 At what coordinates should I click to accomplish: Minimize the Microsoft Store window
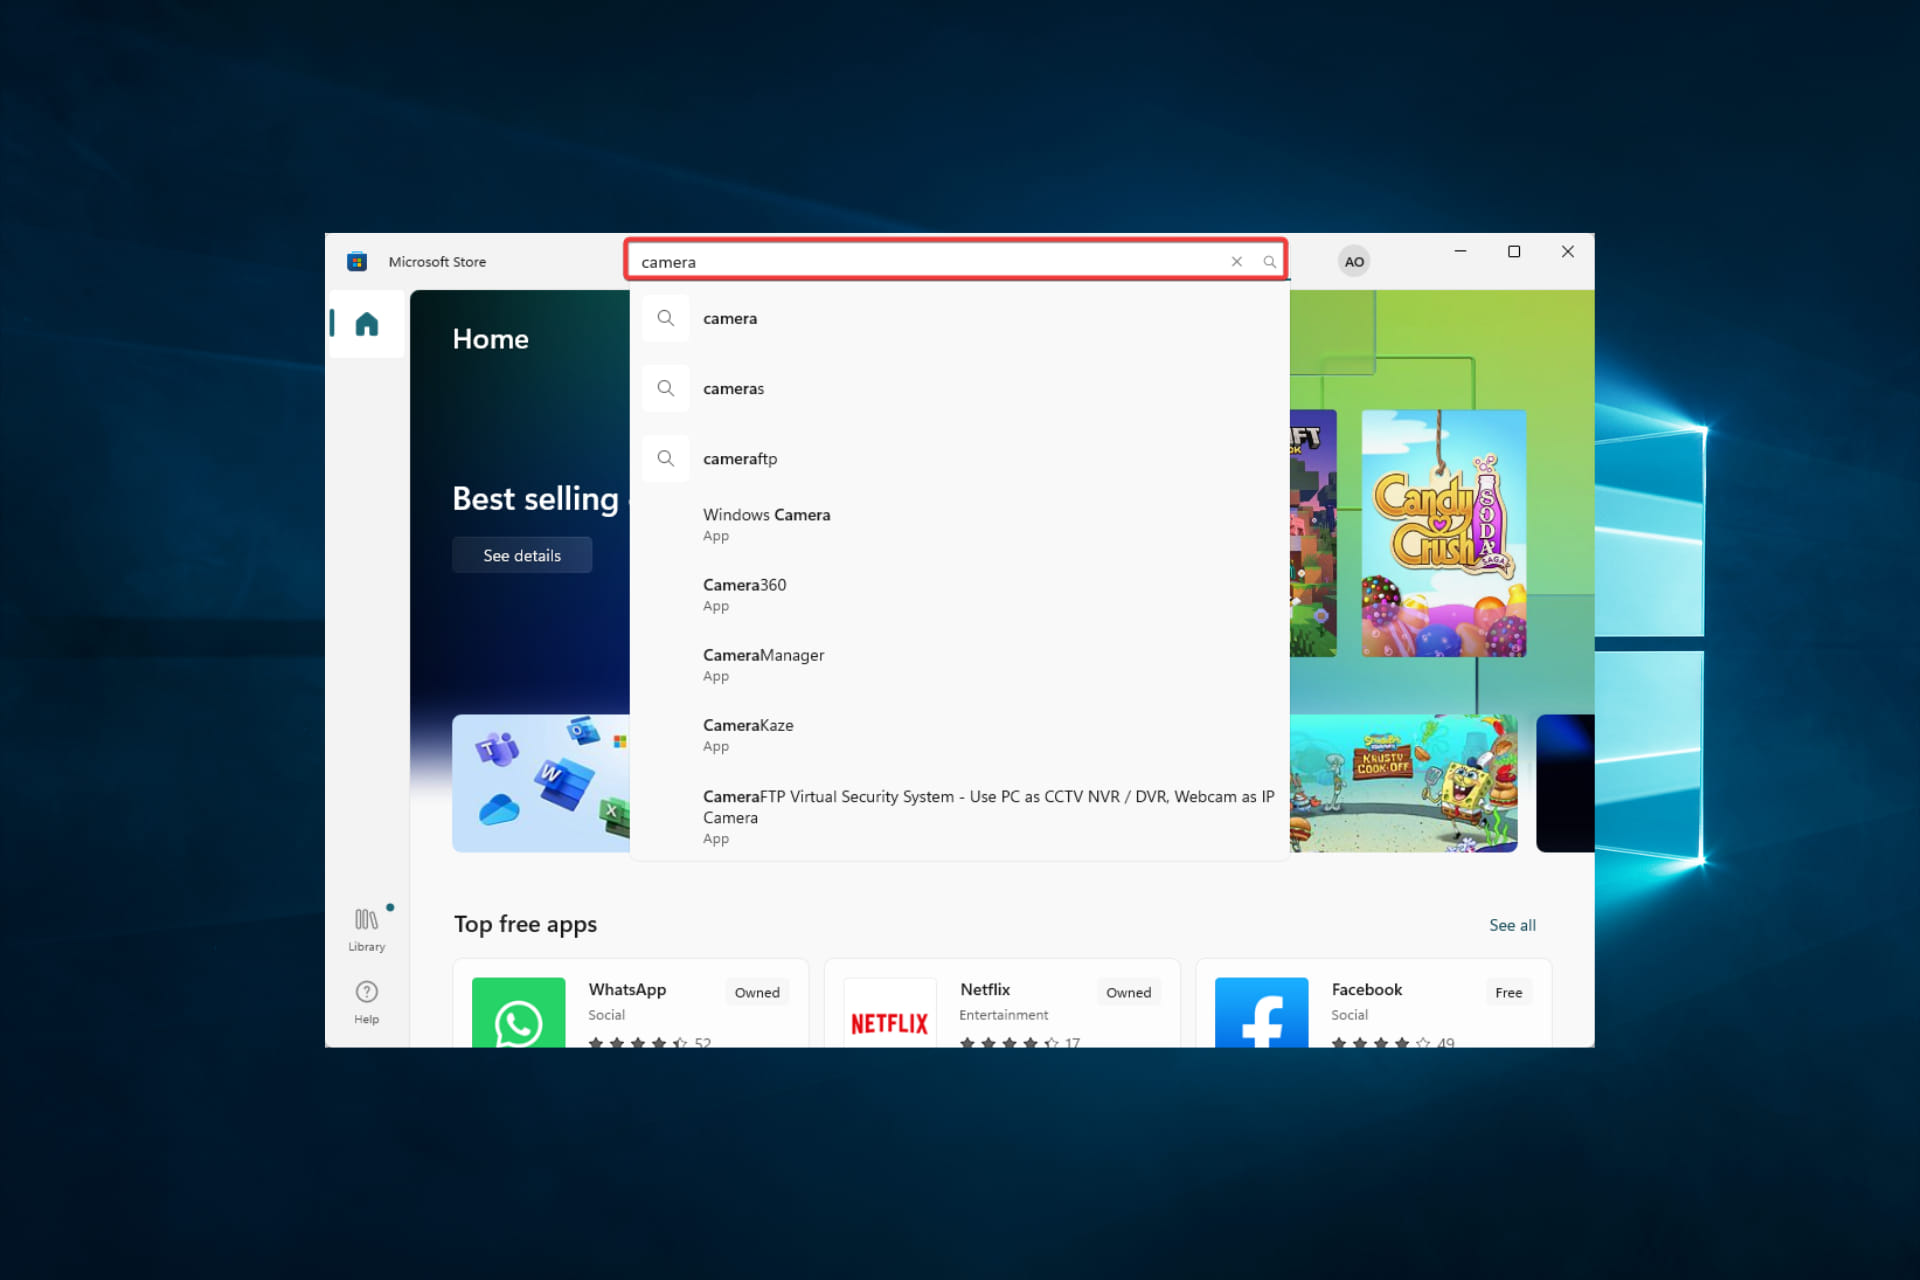point(1460,252)
